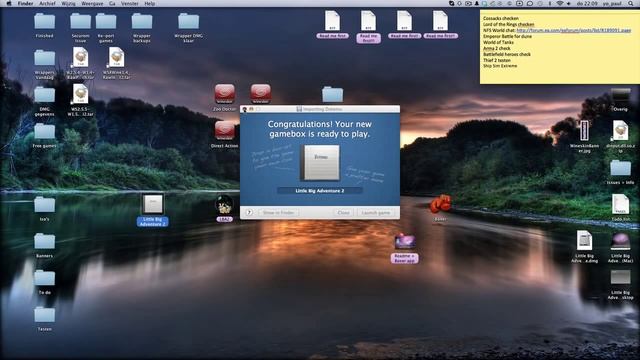This screenshot has width=640, height=360.
Task: Open the Finished folder on the desktop
Action: point(44,21)
